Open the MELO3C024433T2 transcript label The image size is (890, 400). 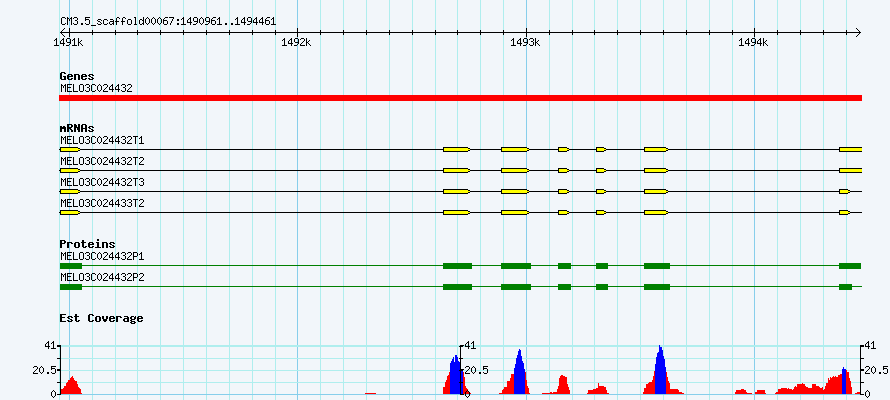tap(102, 203)
